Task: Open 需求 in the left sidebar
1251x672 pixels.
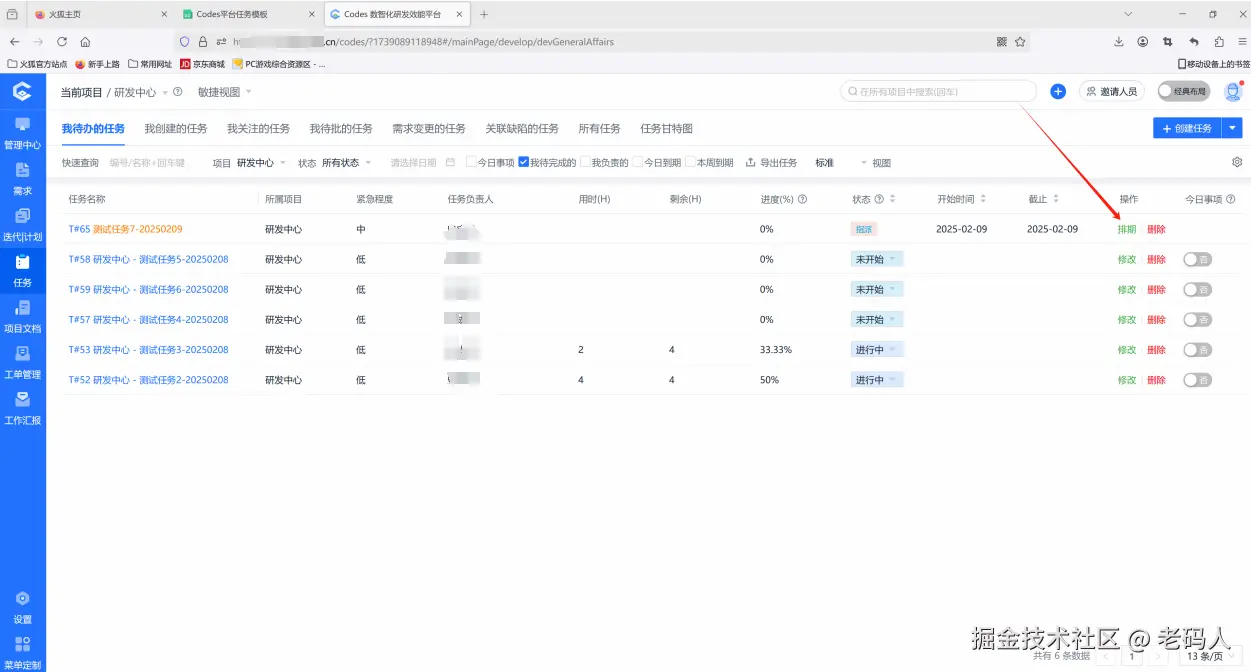Action: [22, 179]
